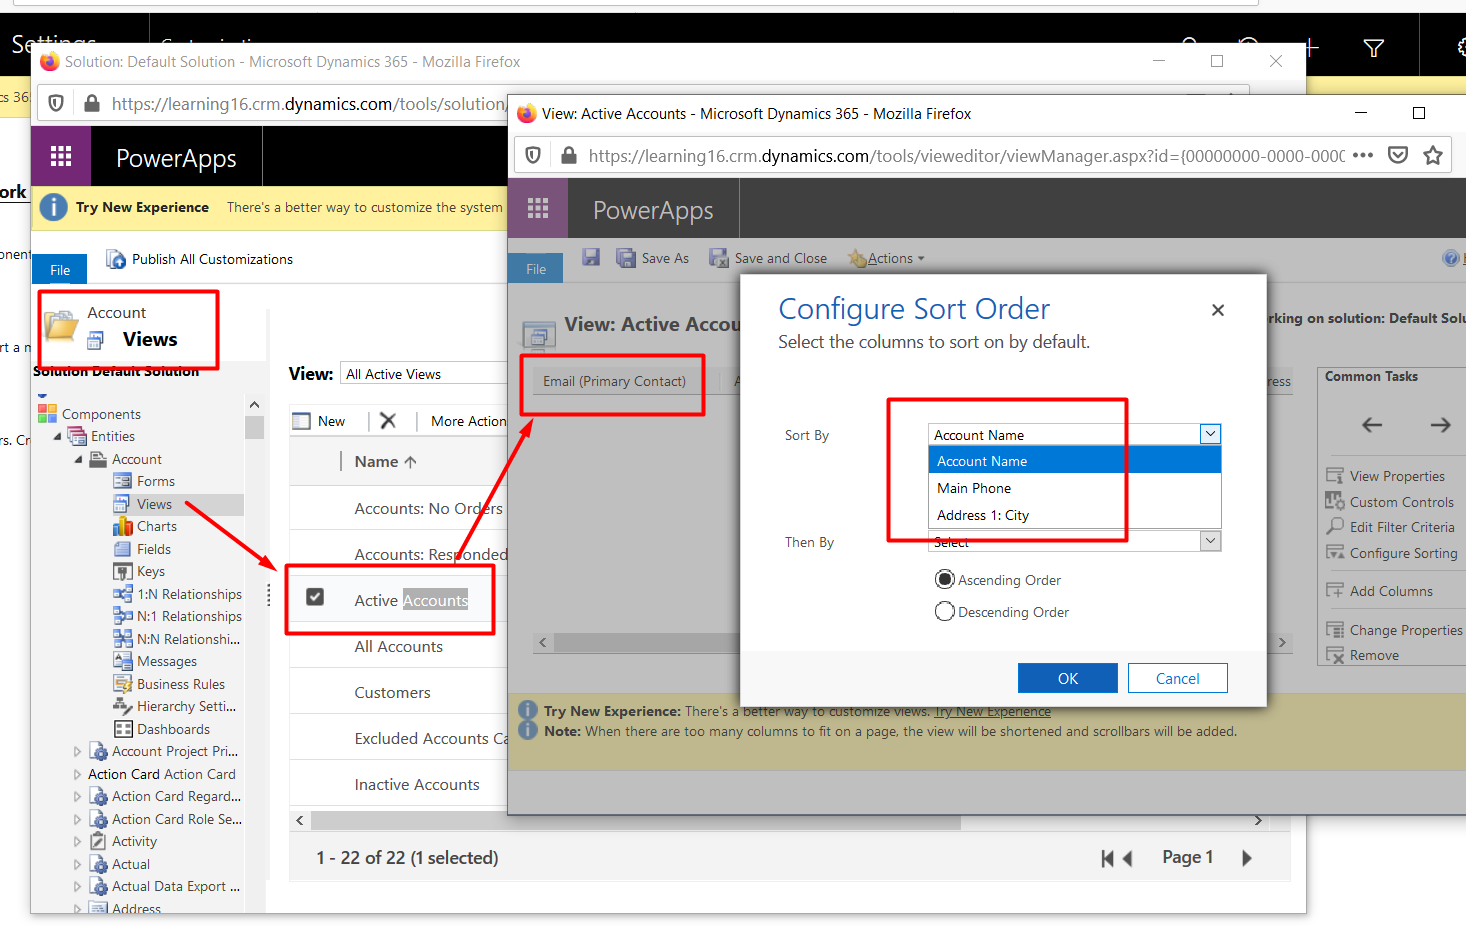Screen dimensions: 1466x926
Task: Open the Dashboards node under Account
Action: (x=163, y=729)
